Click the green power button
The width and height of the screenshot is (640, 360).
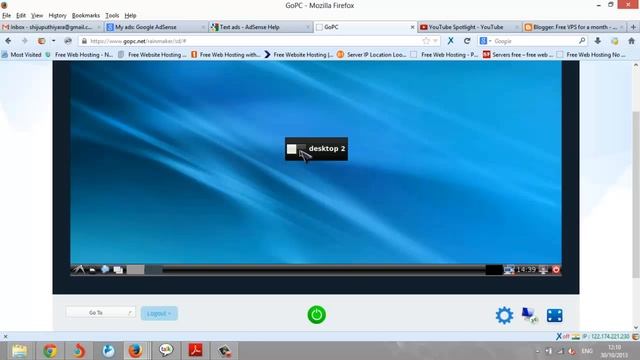pos(317,315)
